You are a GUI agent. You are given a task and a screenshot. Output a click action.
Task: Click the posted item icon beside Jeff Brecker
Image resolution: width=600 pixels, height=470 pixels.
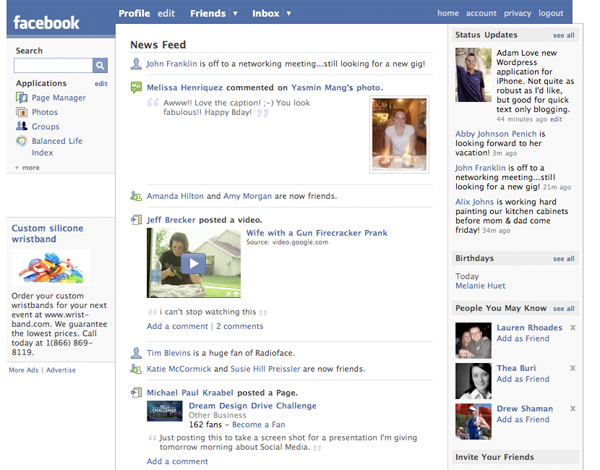(136, 220)
